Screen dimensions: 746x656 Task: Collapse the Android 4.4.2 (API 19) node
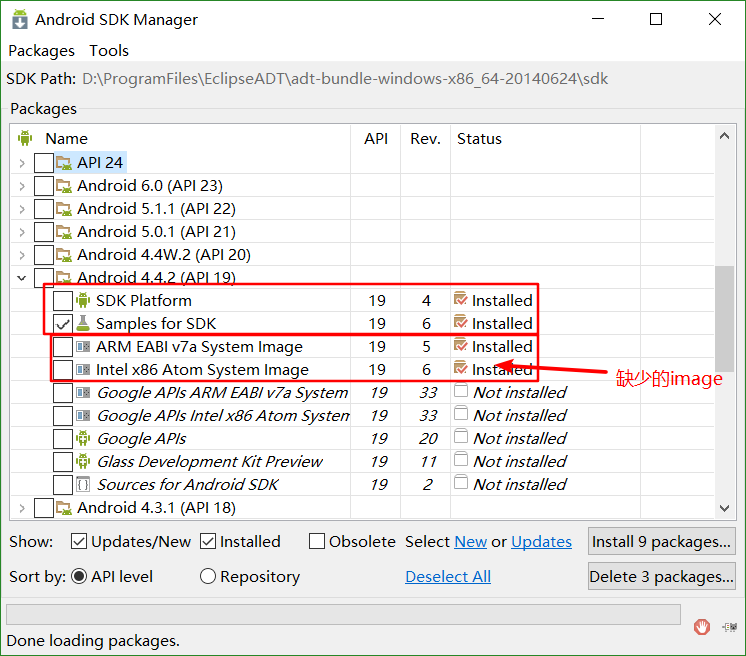tap(22, 277)
